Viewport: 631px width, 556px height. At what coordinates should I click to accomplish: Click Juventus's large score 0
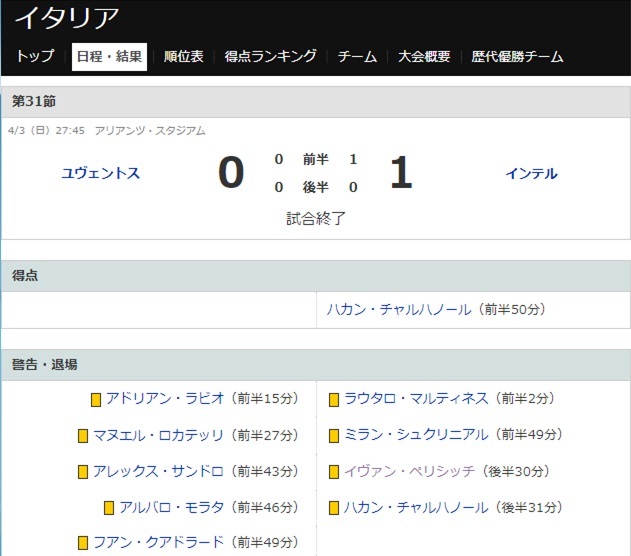pyautogui.click(x=231, y=173)
